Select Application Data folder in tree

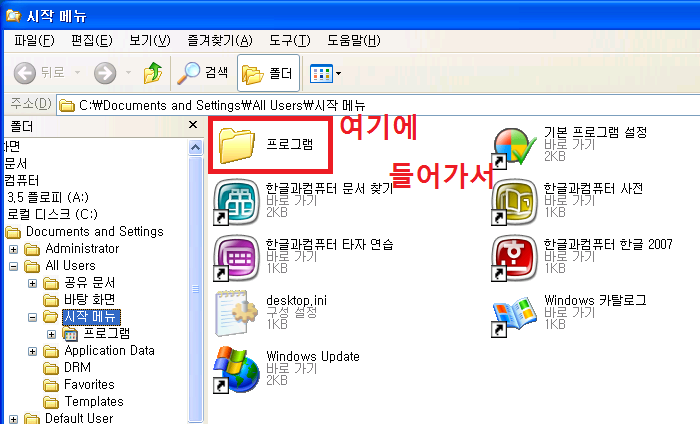pos(109,351)
